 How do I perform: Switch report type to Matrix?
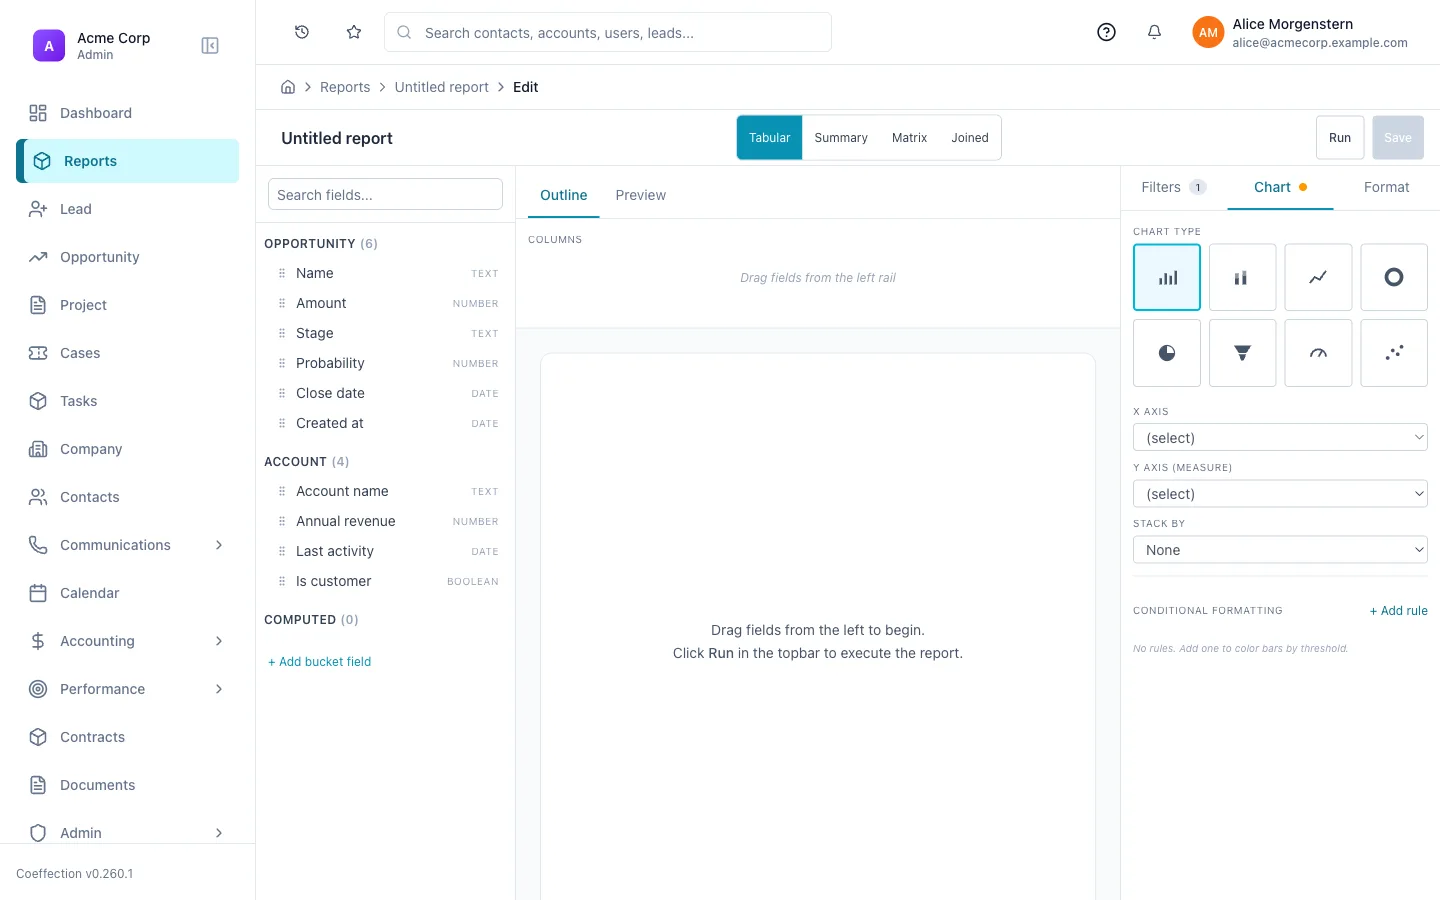910,138
